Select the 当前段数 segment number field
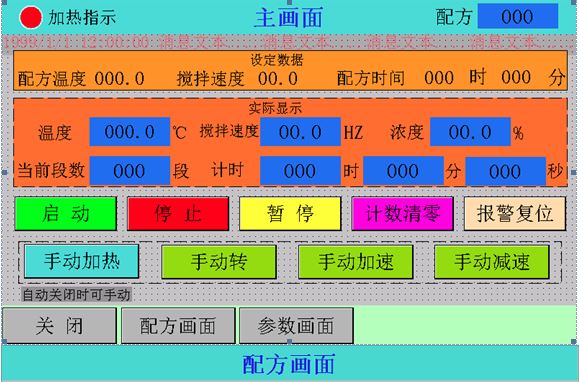This screenshot has height=382, width=579. (130, 171)
